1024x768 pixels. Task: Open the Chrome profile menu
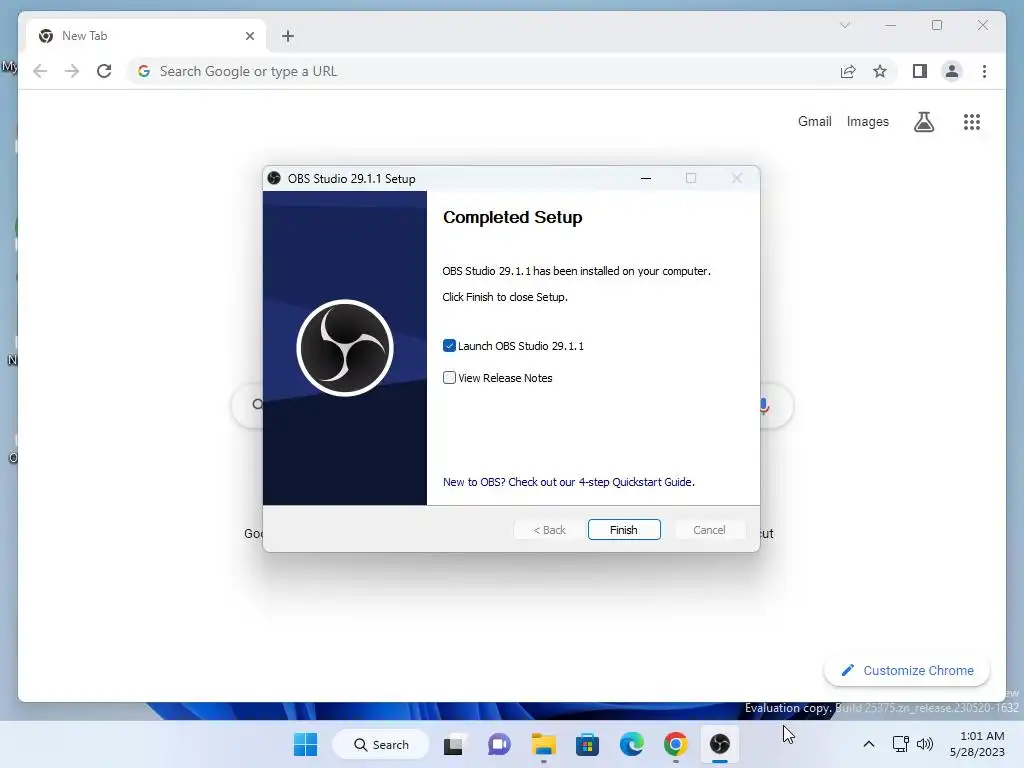coord(952,71)
